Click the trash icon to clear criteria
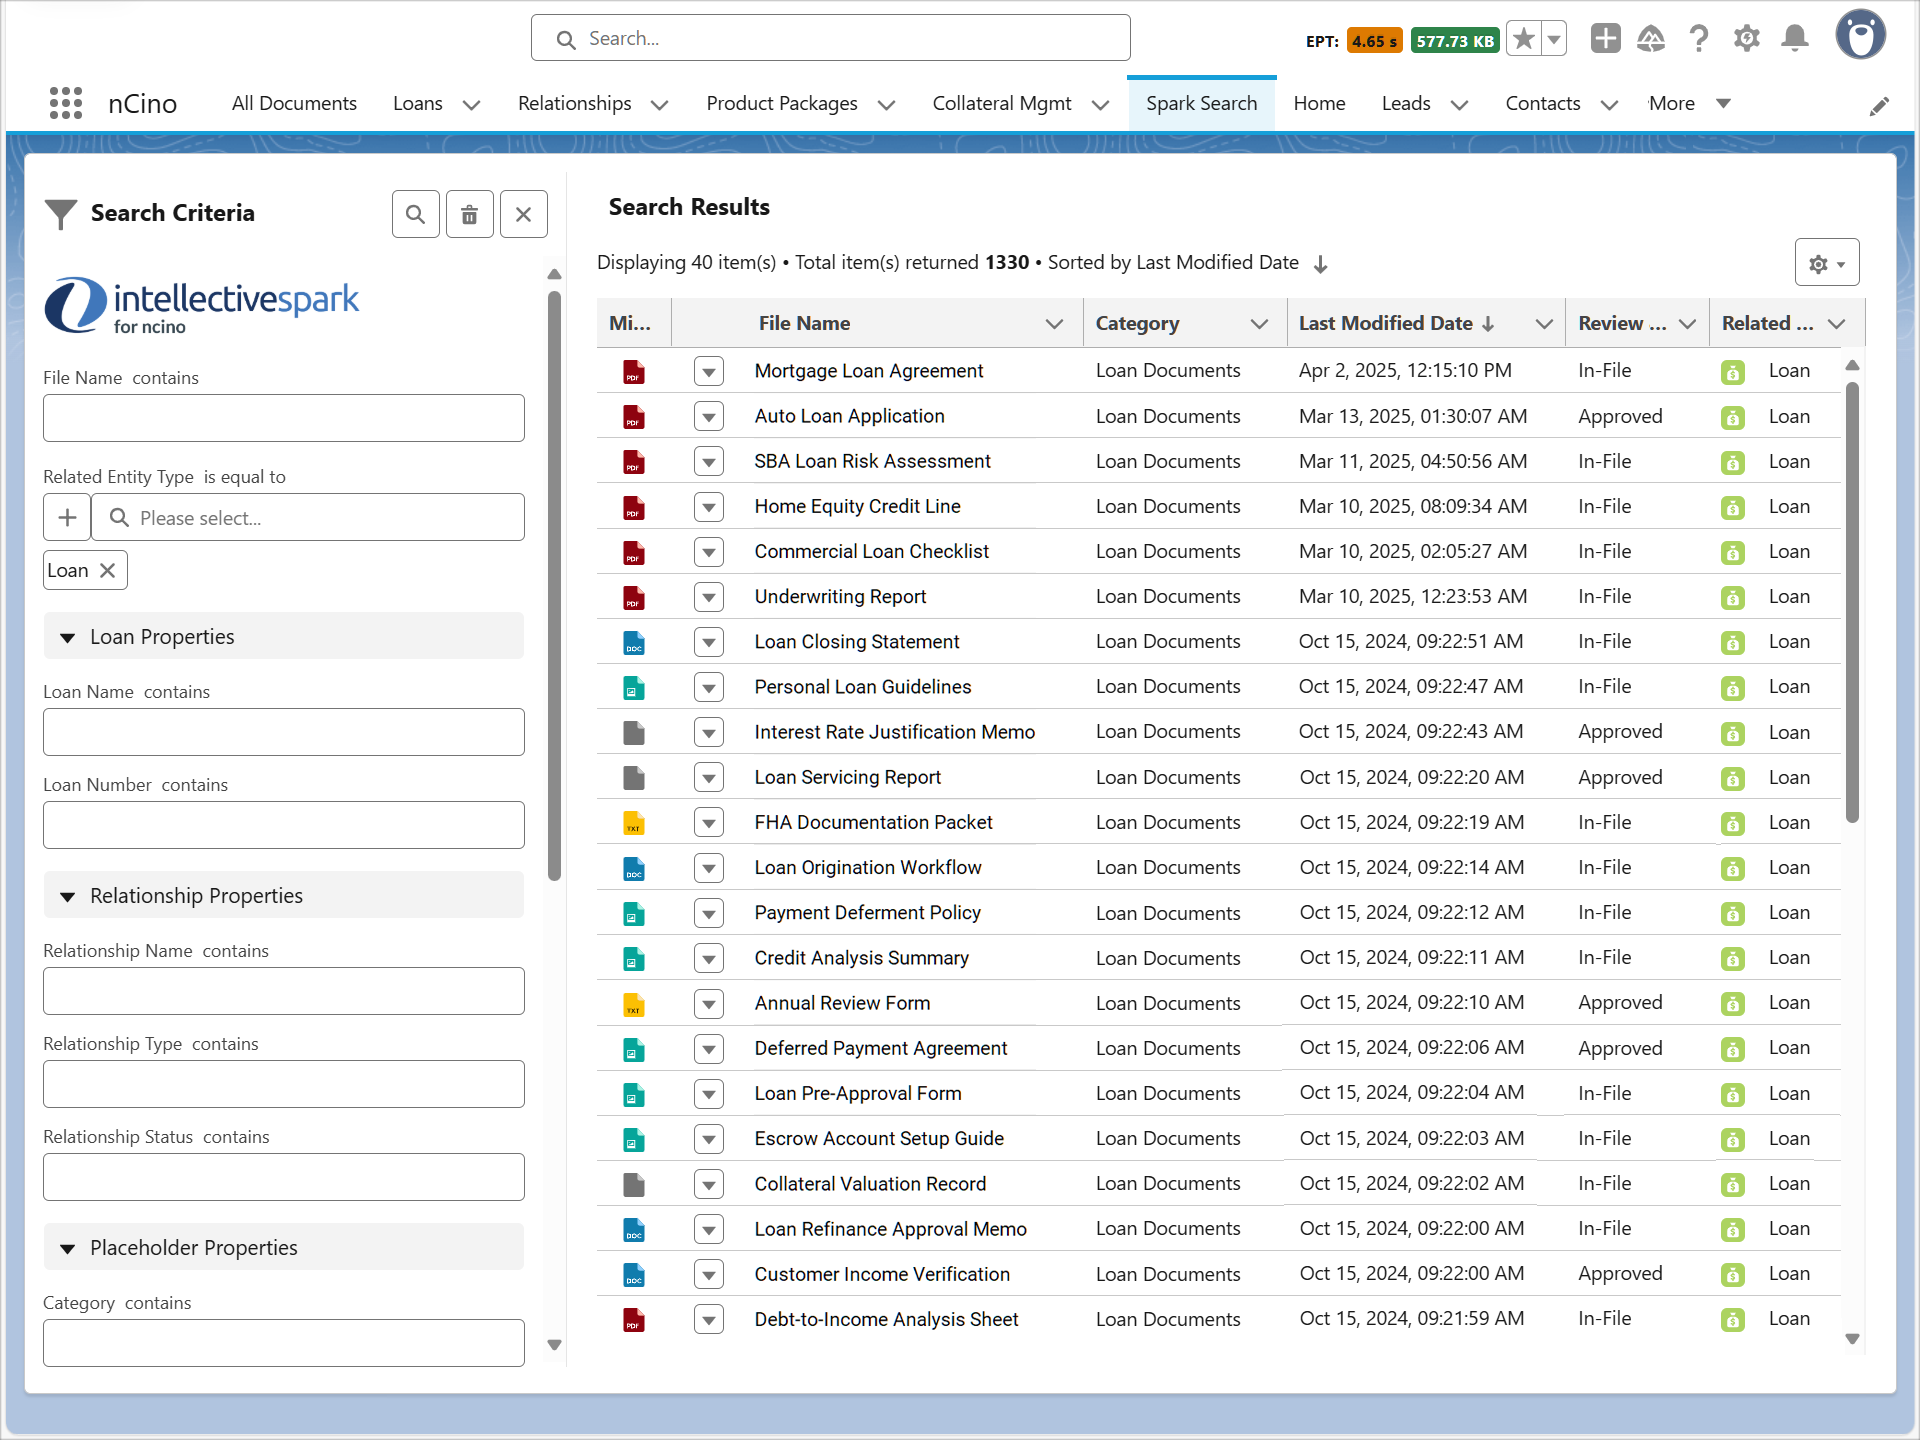The width and height of the screenshot is (1920, 1440). pyautogui.click(x=469, y=214)
